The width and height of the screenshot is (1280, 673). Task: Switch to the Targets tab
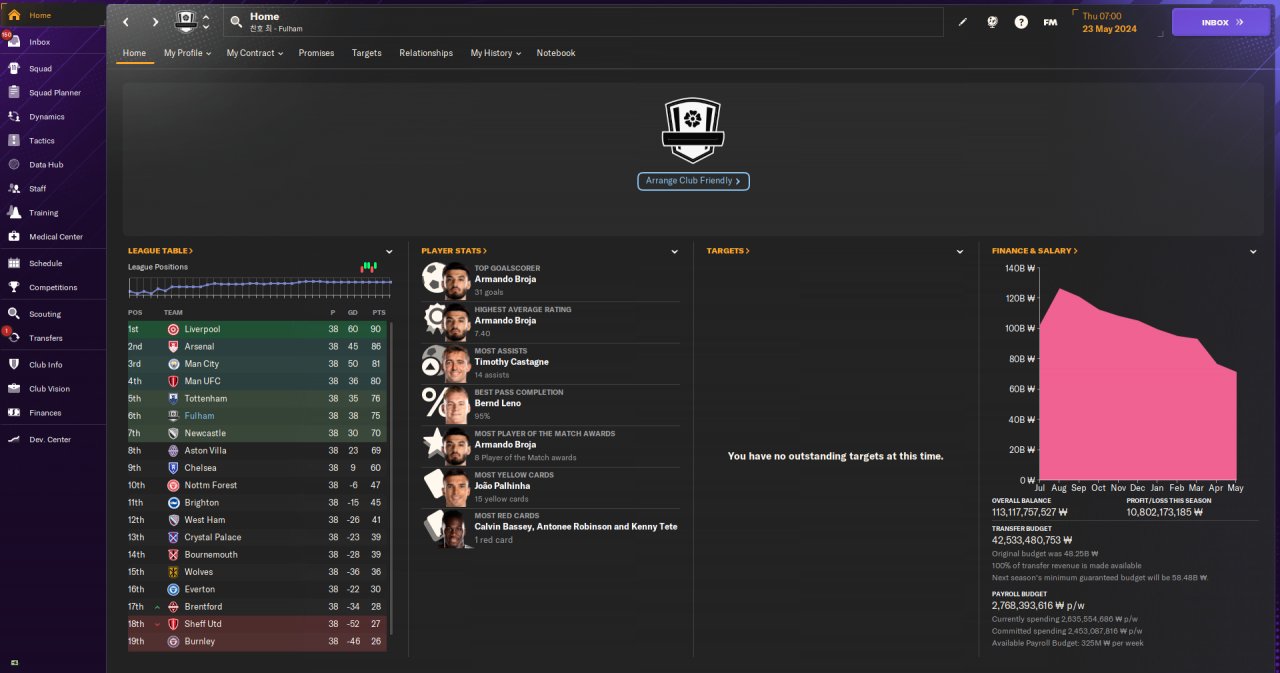pos(366,53)
